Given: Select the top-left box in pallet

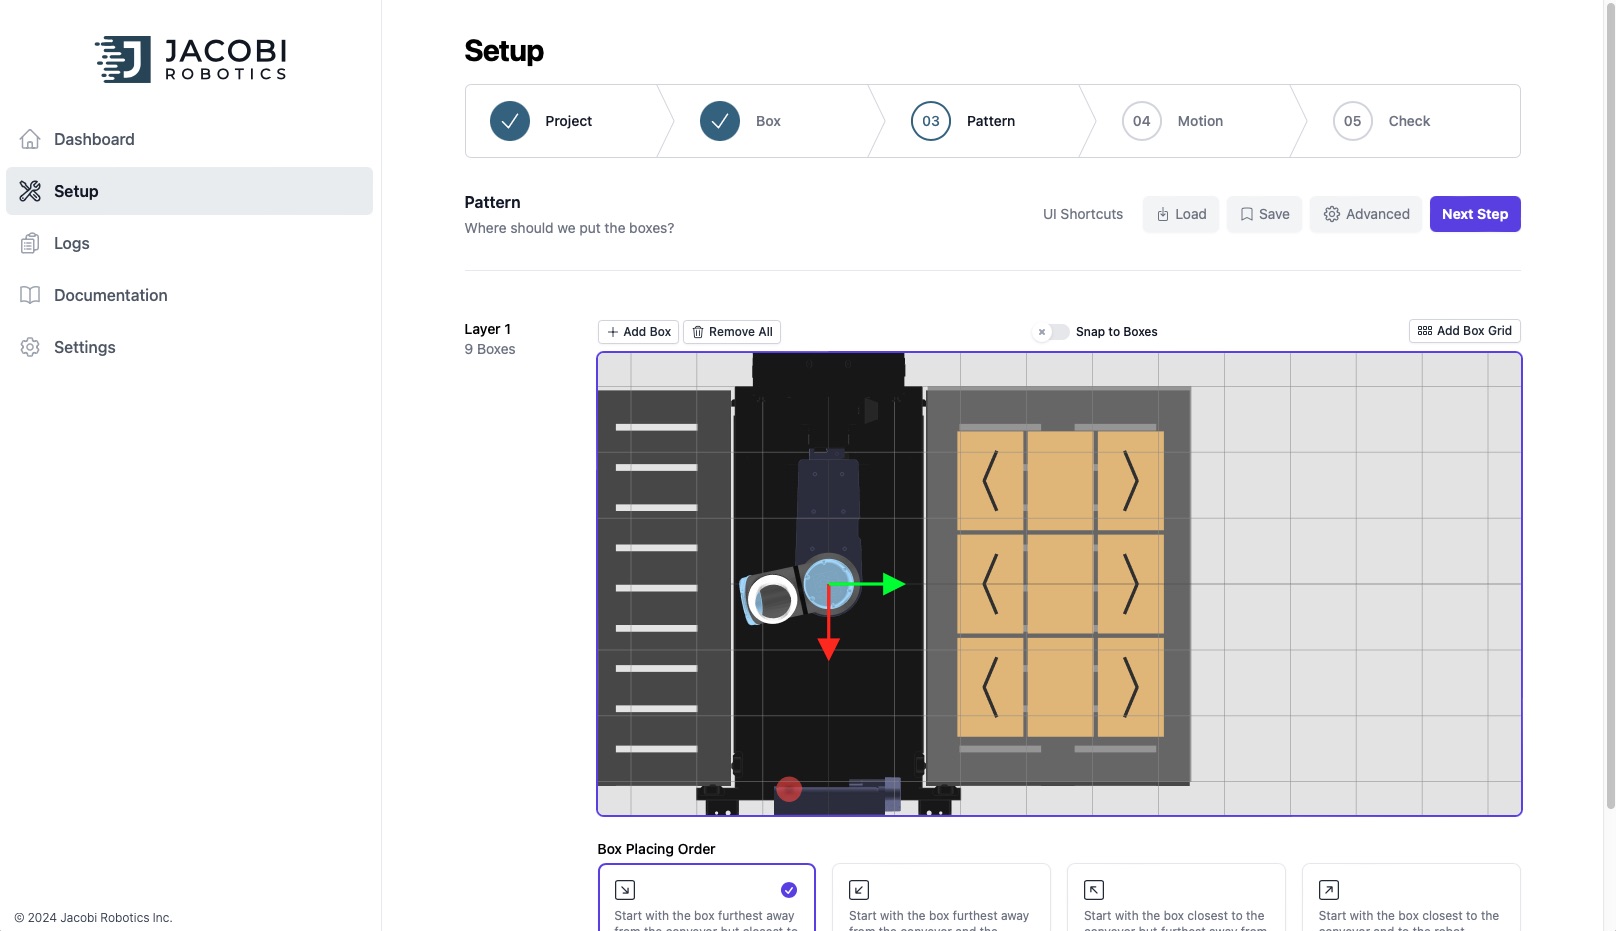Looking at the screenshot, I should click(x=991, y=481).
